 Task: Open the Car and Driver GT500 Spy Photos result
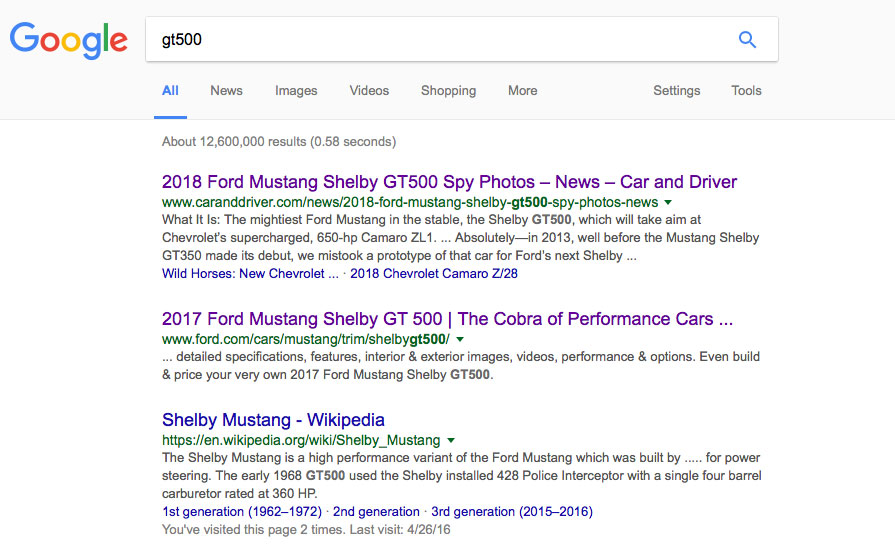[x=449, y=182]
